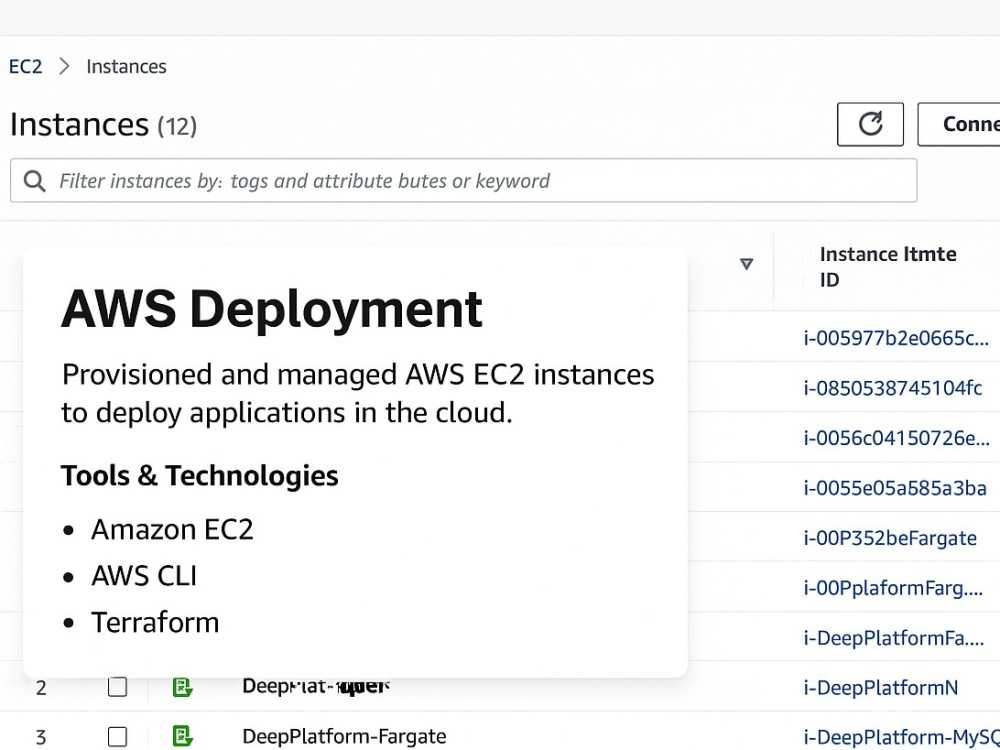Open the column sort dropdown triangle
The width and height of the screenshot is (1000, 750).
pyautogui.click(x=746, y=263)
